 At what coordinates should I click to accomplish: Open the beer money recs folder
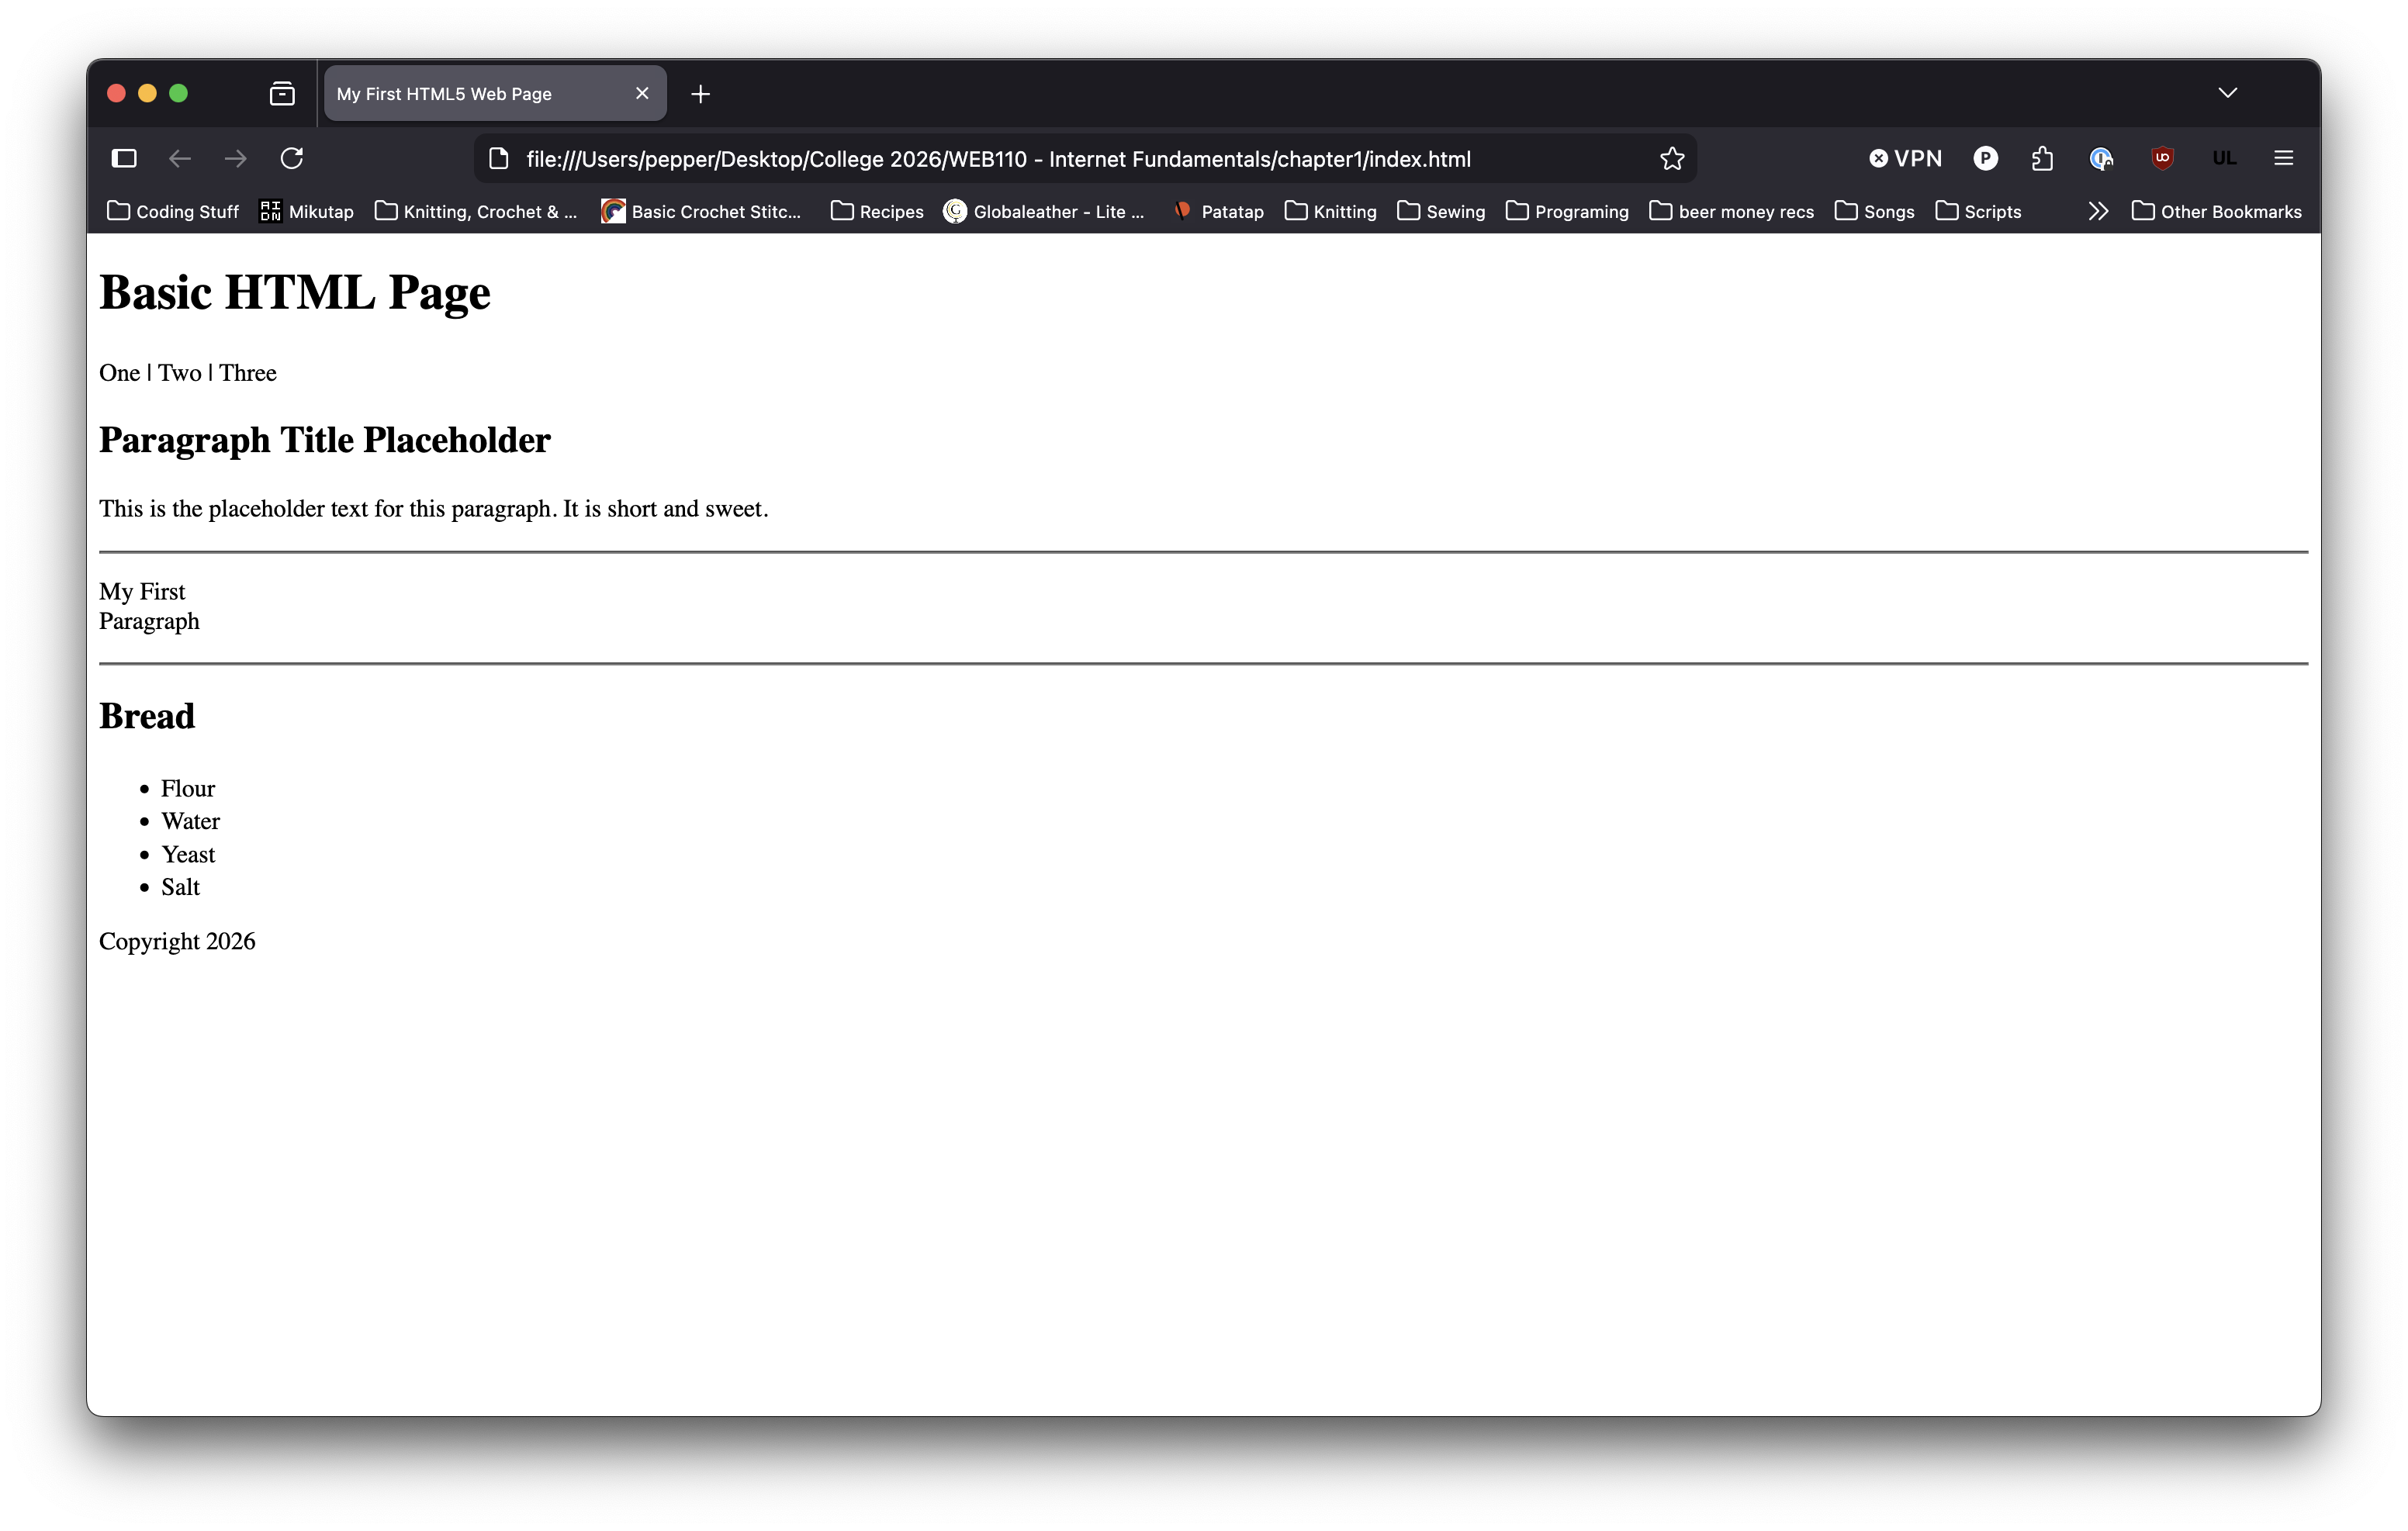1731,211
